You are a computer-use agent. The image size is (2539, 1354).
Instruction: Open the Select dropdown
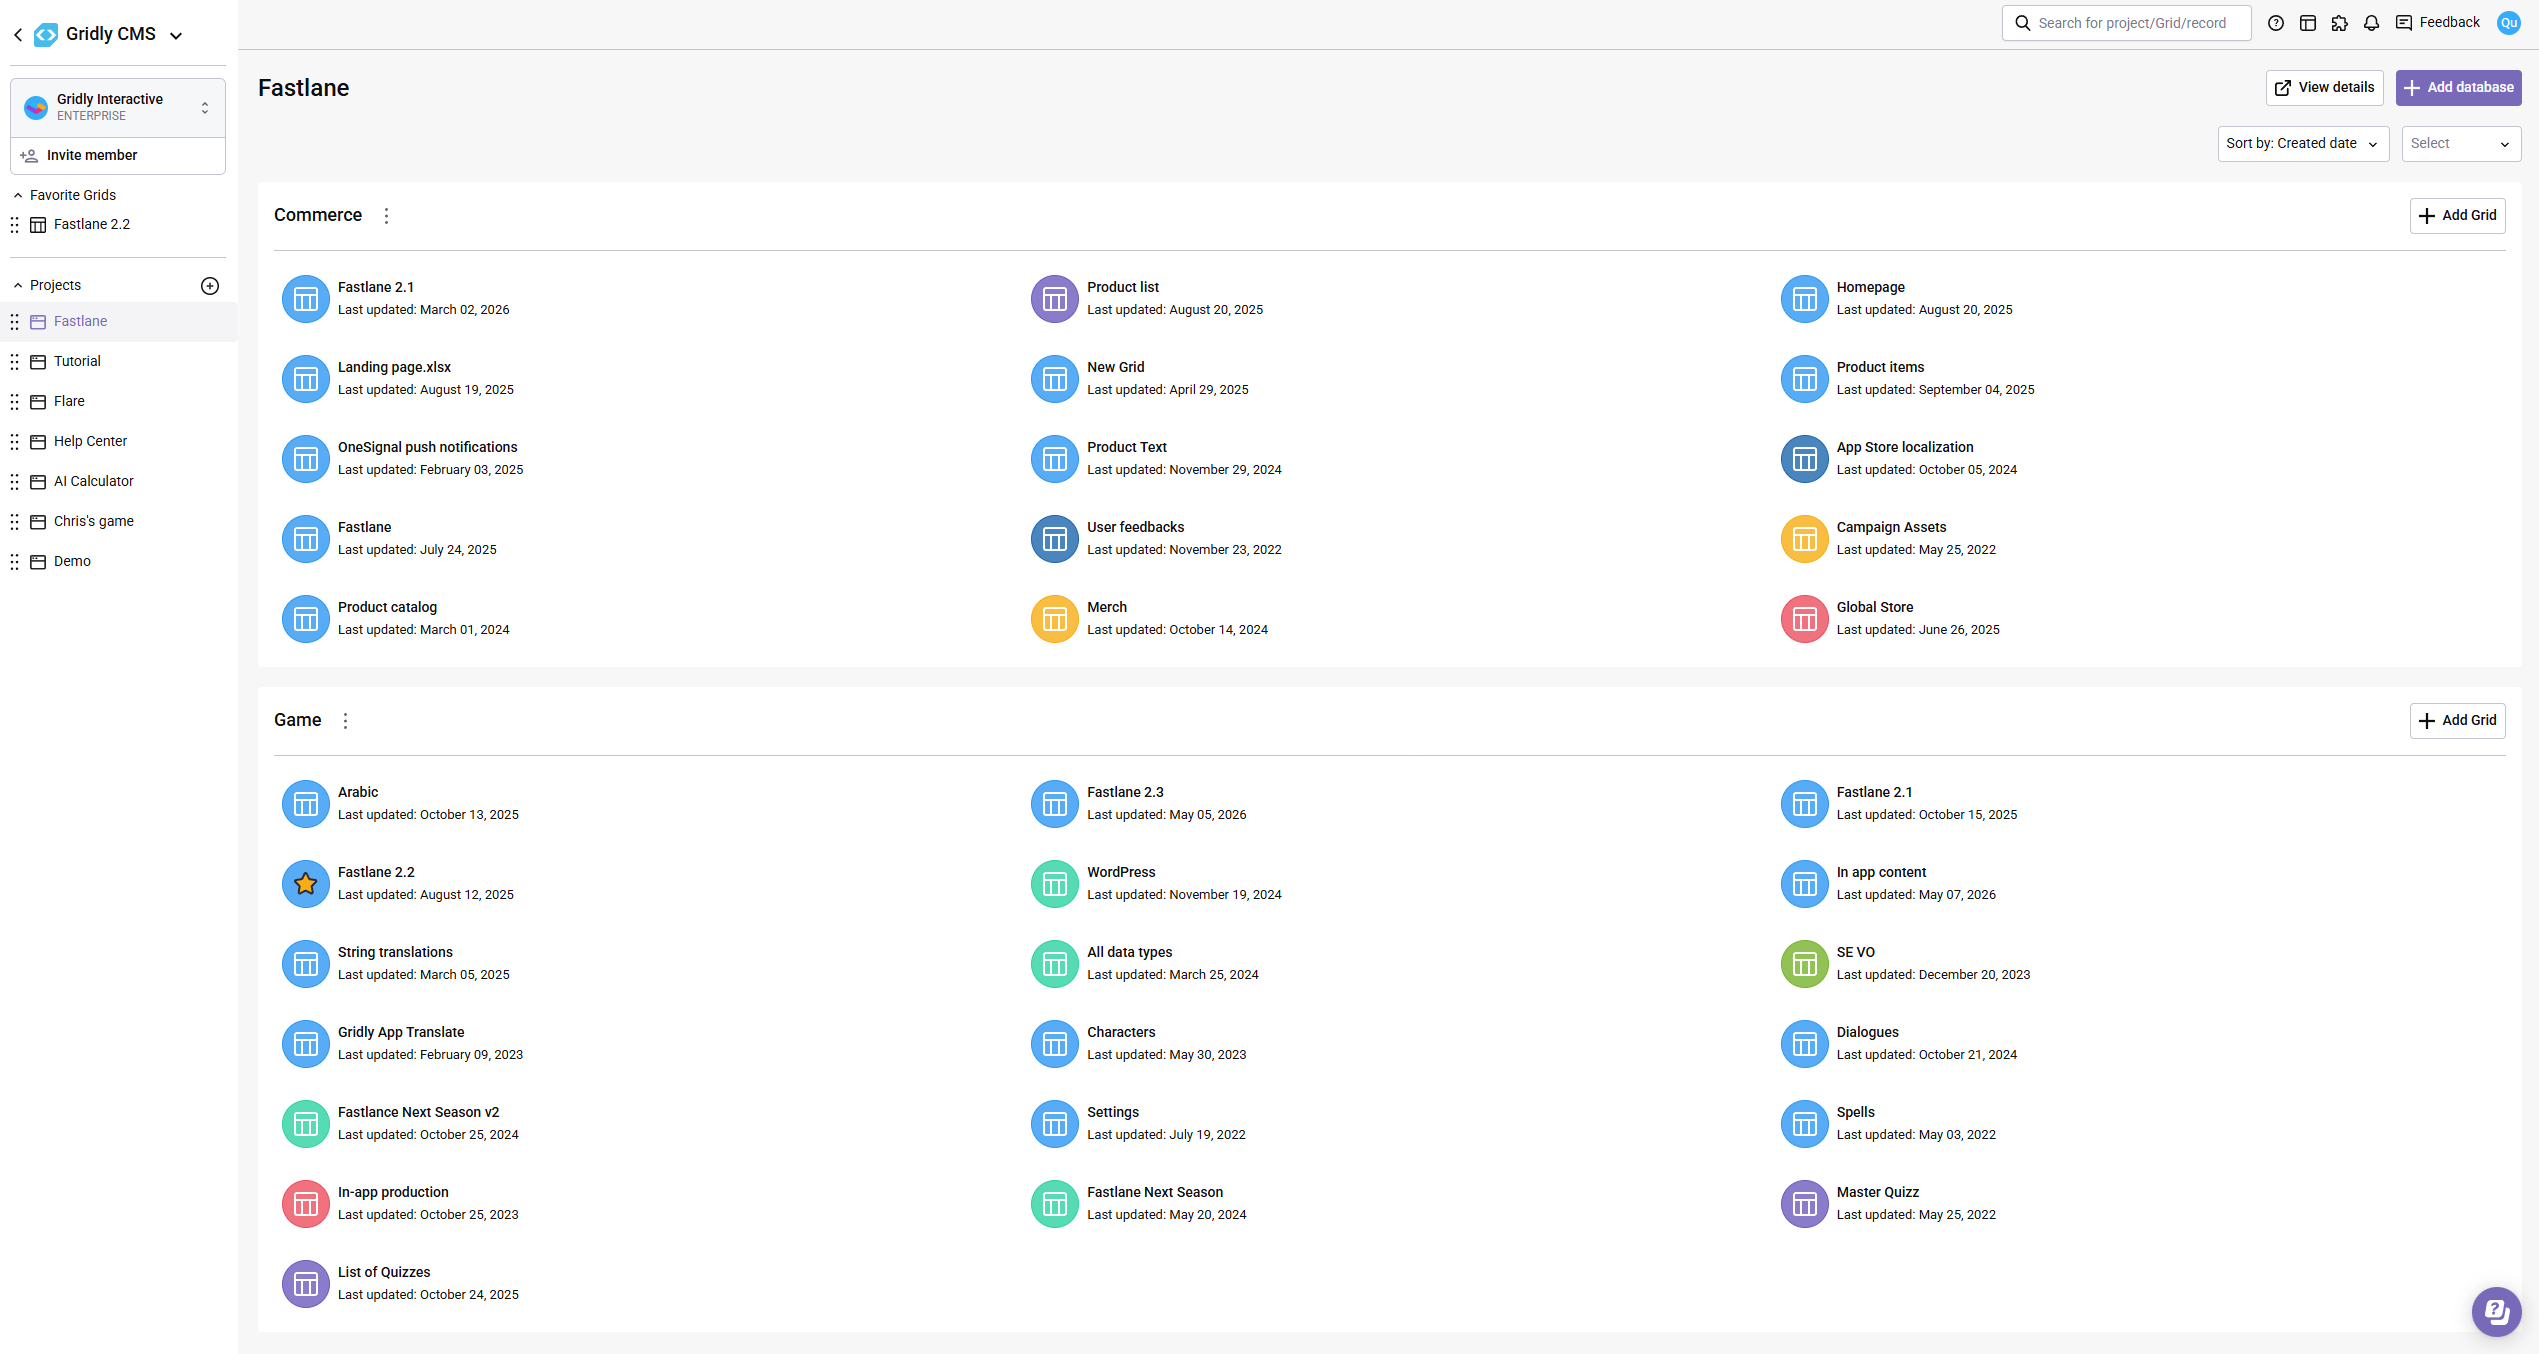coord(2461,144)
